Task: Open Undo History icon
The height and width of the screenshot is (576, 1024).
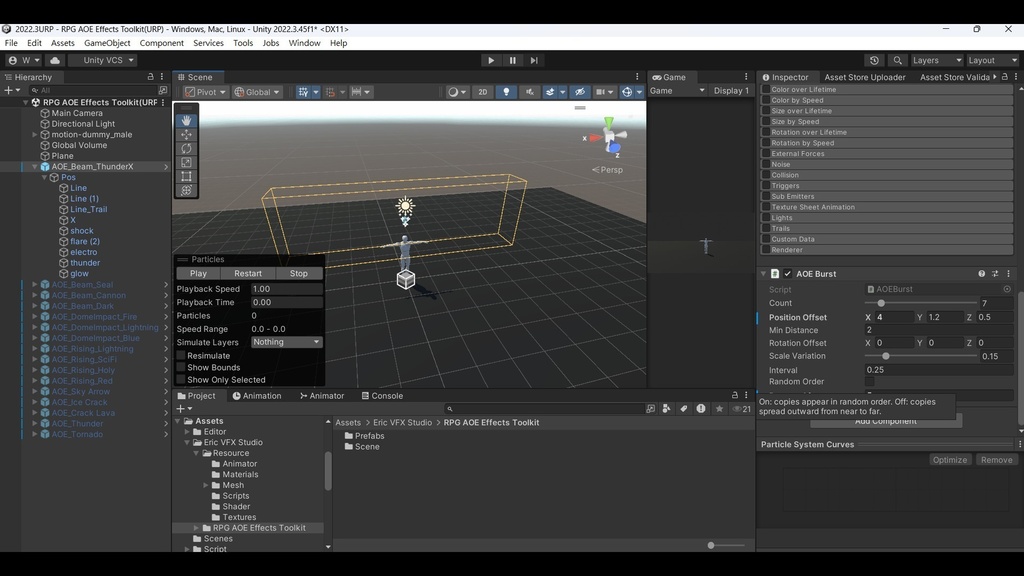Action: 874,60
